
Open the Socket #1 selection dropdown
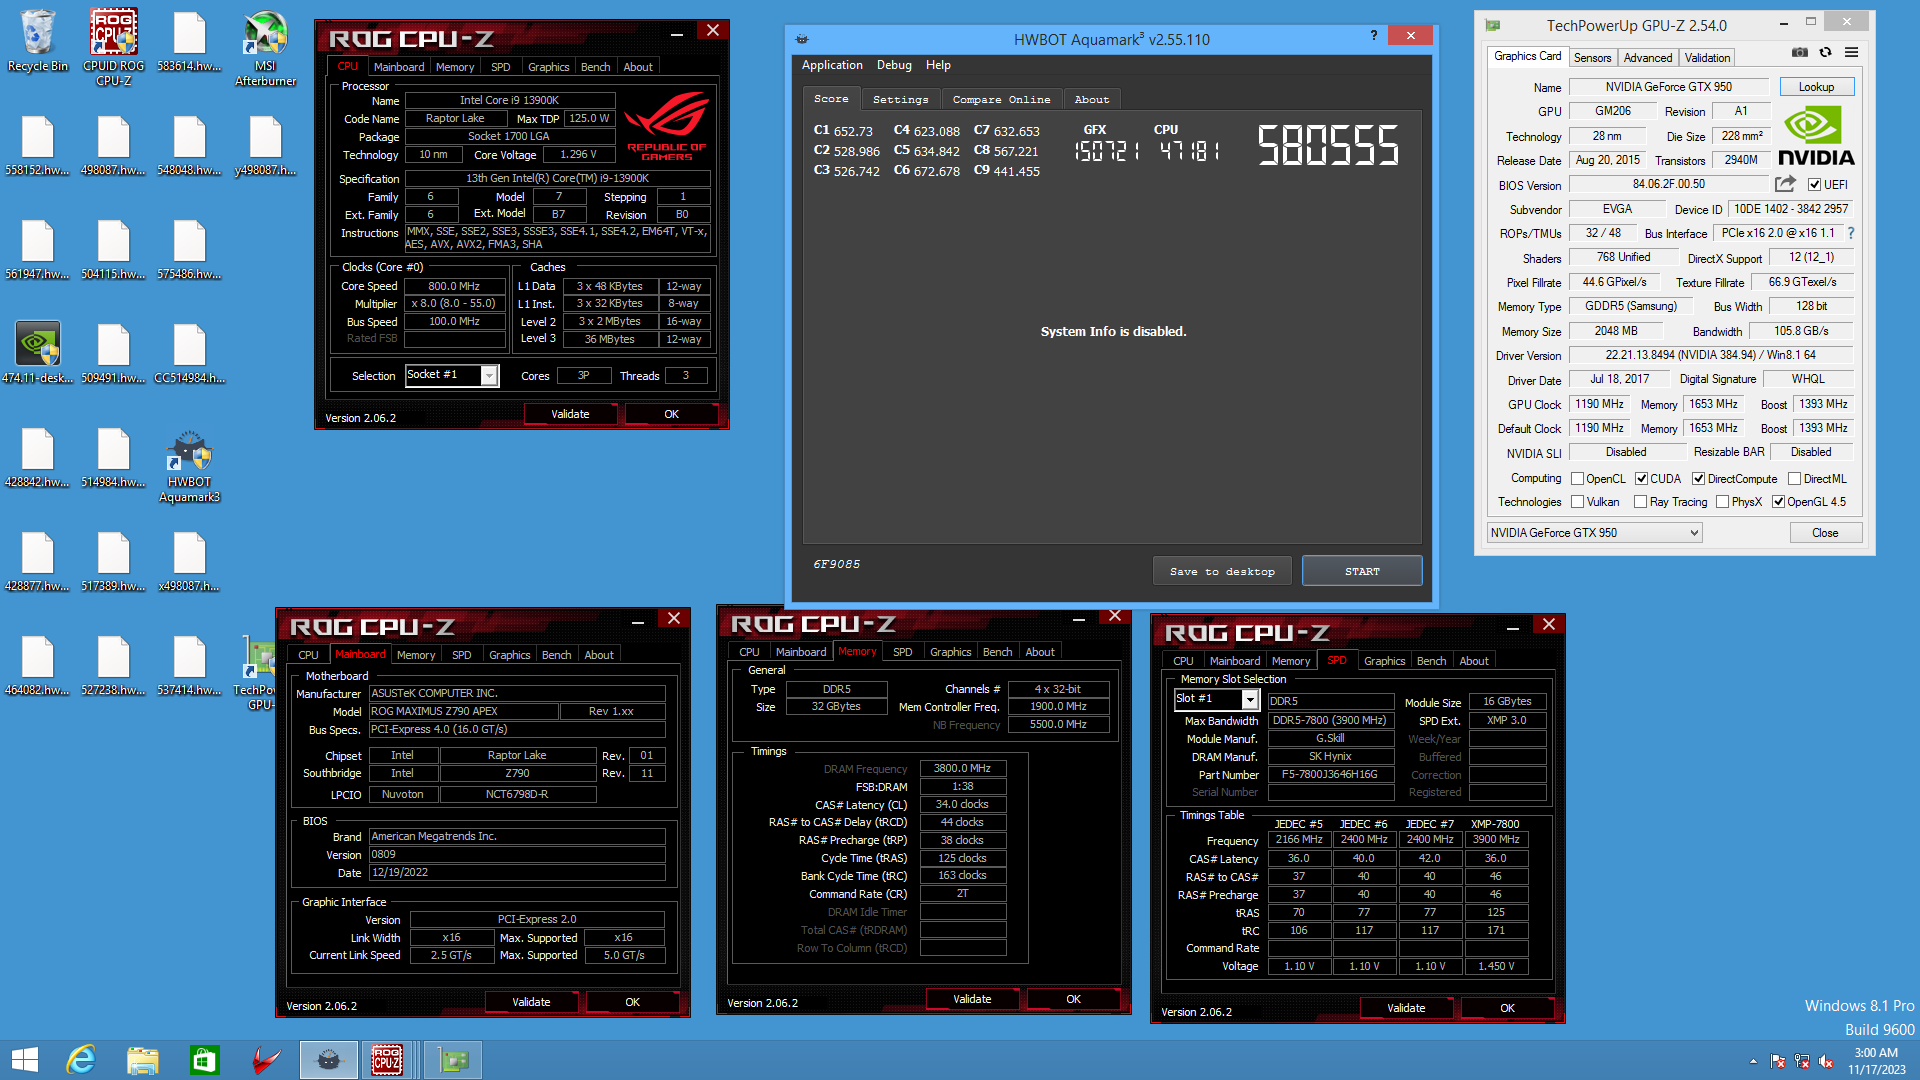[x=489, y=375]
